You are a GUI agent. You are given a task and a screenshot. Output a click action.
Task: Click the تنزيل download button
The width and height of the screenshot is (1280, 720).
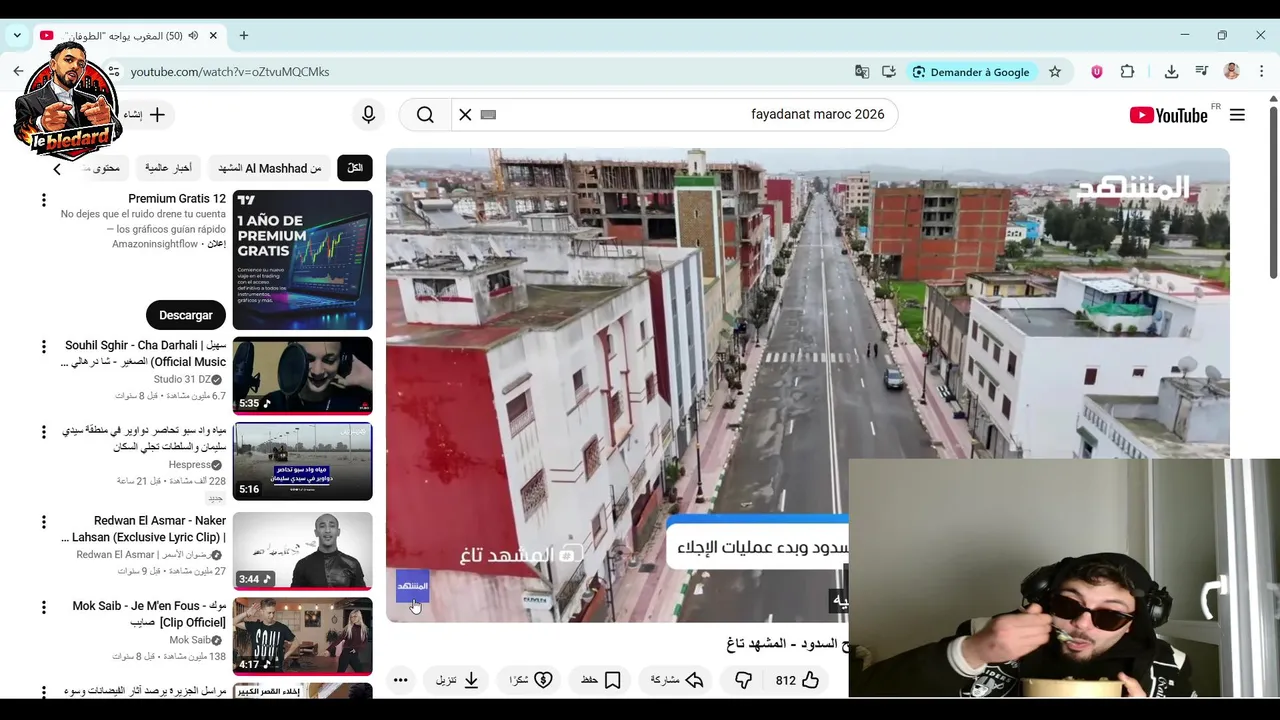(x=458, y=680)
